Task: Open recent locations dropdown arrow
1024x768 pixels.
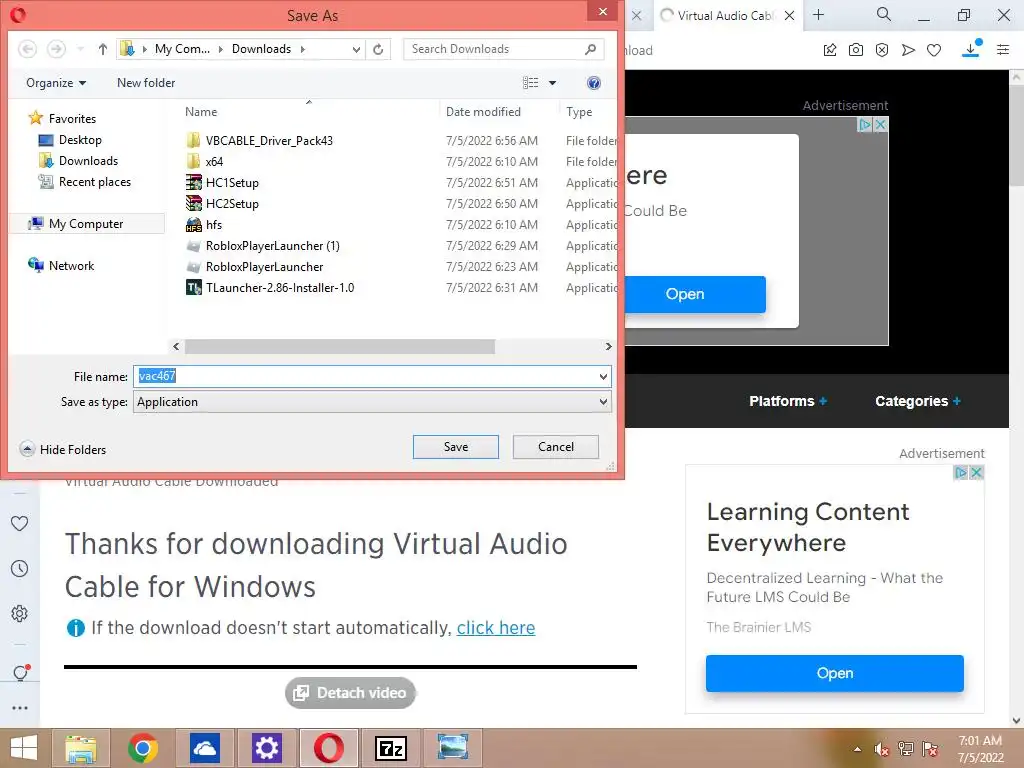Action: pos(80,49)
